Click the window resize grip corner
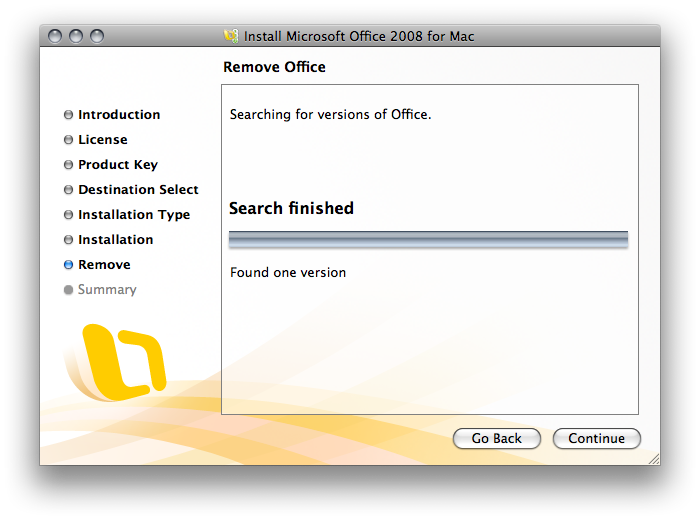Image resolution: width=700 pixels, height=520 pixels. coord(654,459)
